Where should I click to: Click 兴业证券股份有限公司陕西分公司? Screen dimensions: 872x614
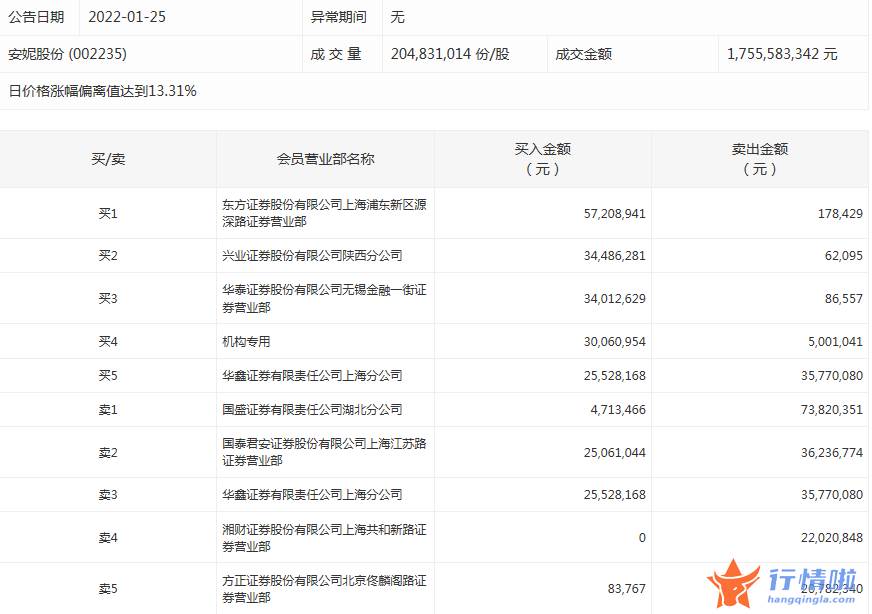coord(312,256)
